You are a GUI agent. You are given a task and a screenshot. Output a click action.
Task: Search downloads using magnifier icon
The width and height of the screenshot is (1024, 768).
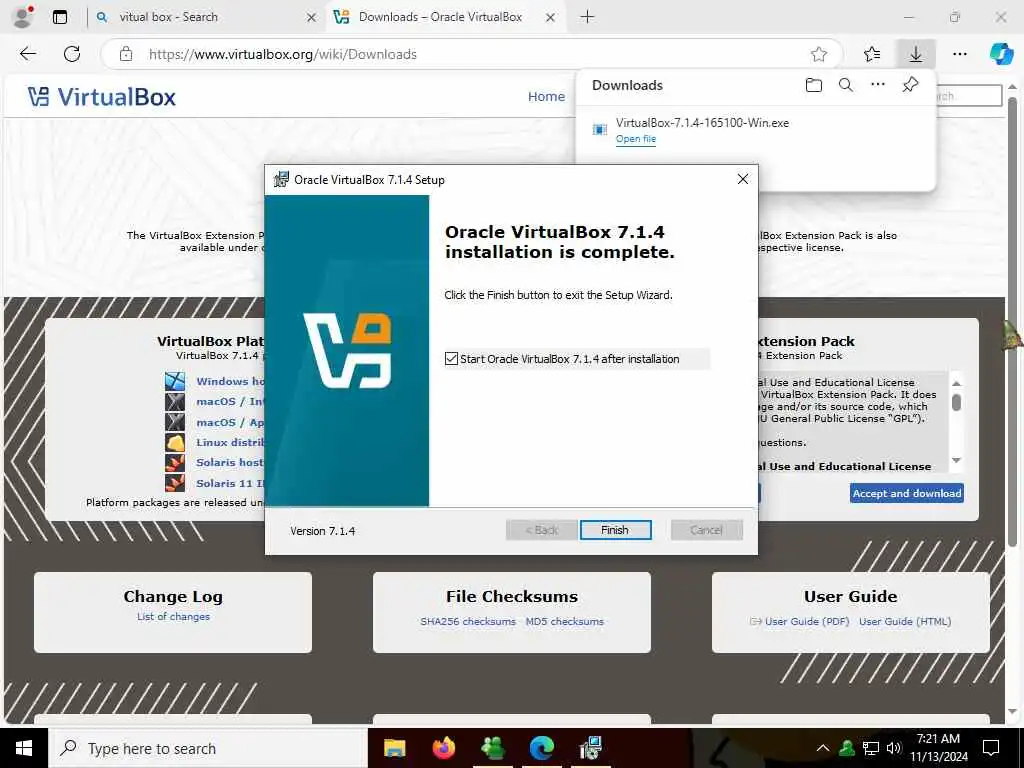pyautogui.click(x=846, y=85)
